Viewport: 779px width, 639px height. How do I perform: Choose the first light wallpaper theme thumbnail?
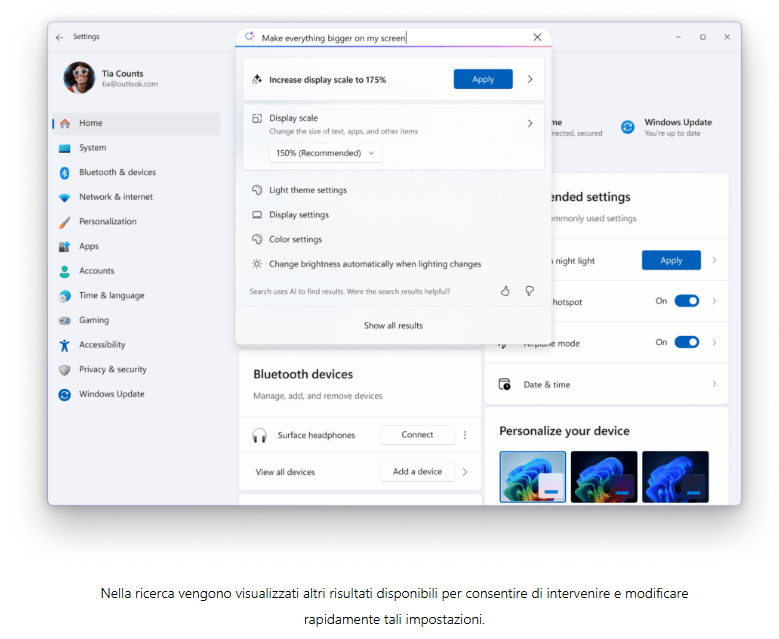click(x=532, y=476)
